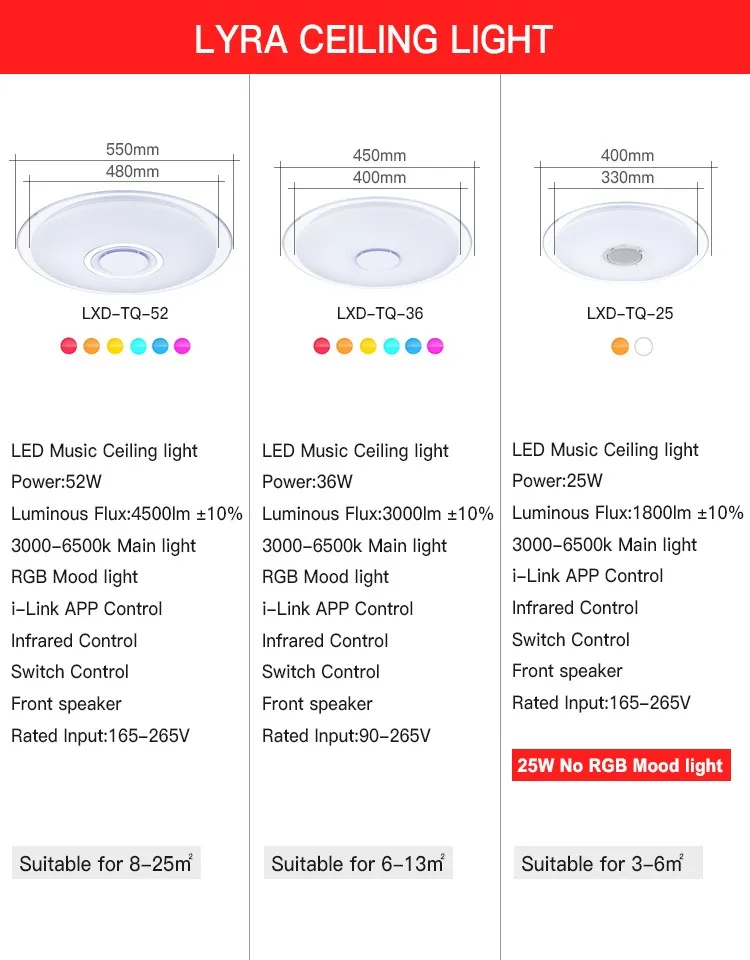Click the LXD-TQ-36 ceiling light image
The image size is (750, 960).
(x=377, y=243)
